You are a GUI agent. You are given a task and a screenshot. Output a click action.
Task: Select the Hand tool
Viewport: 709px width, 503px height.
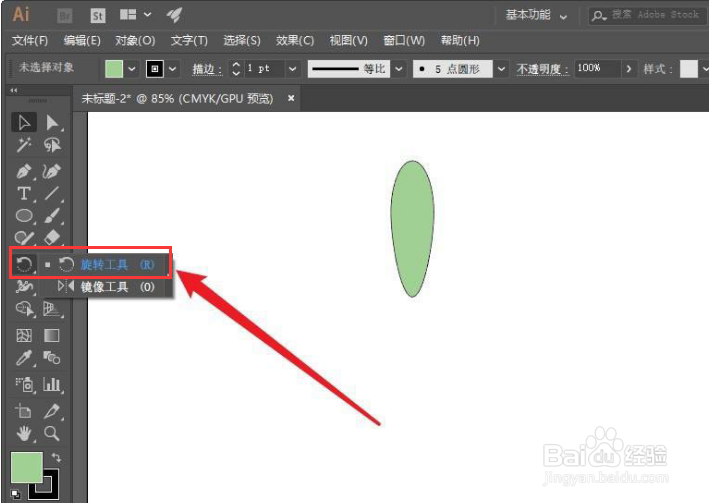click(24, 433)
